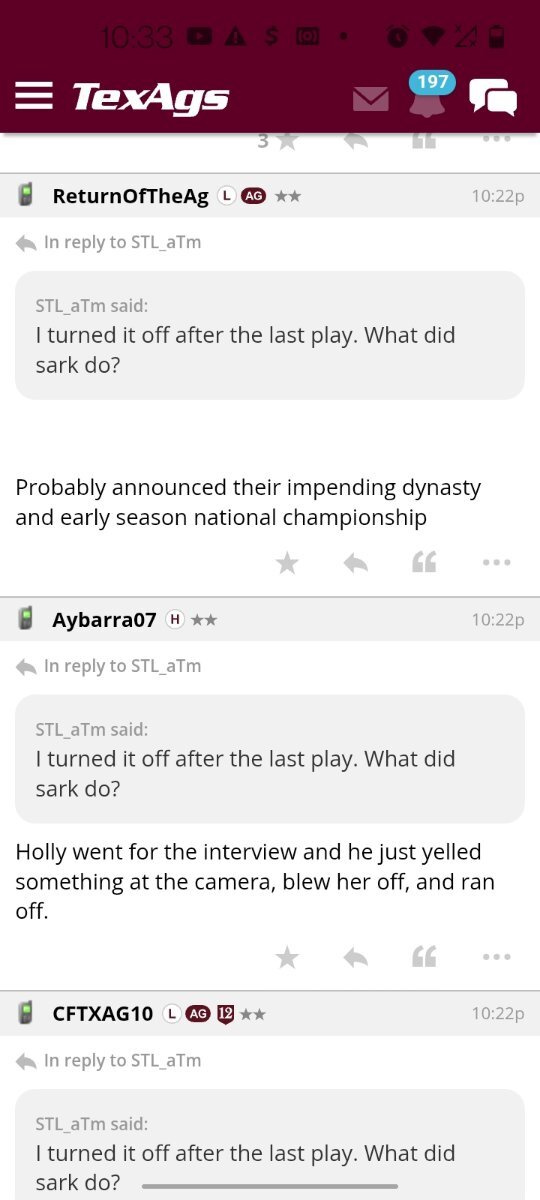This screenshot has width=540, height=1200.
Task: Open CFTXAG10 user profile
Action: pyautogui.click(x=102, y=1014)
